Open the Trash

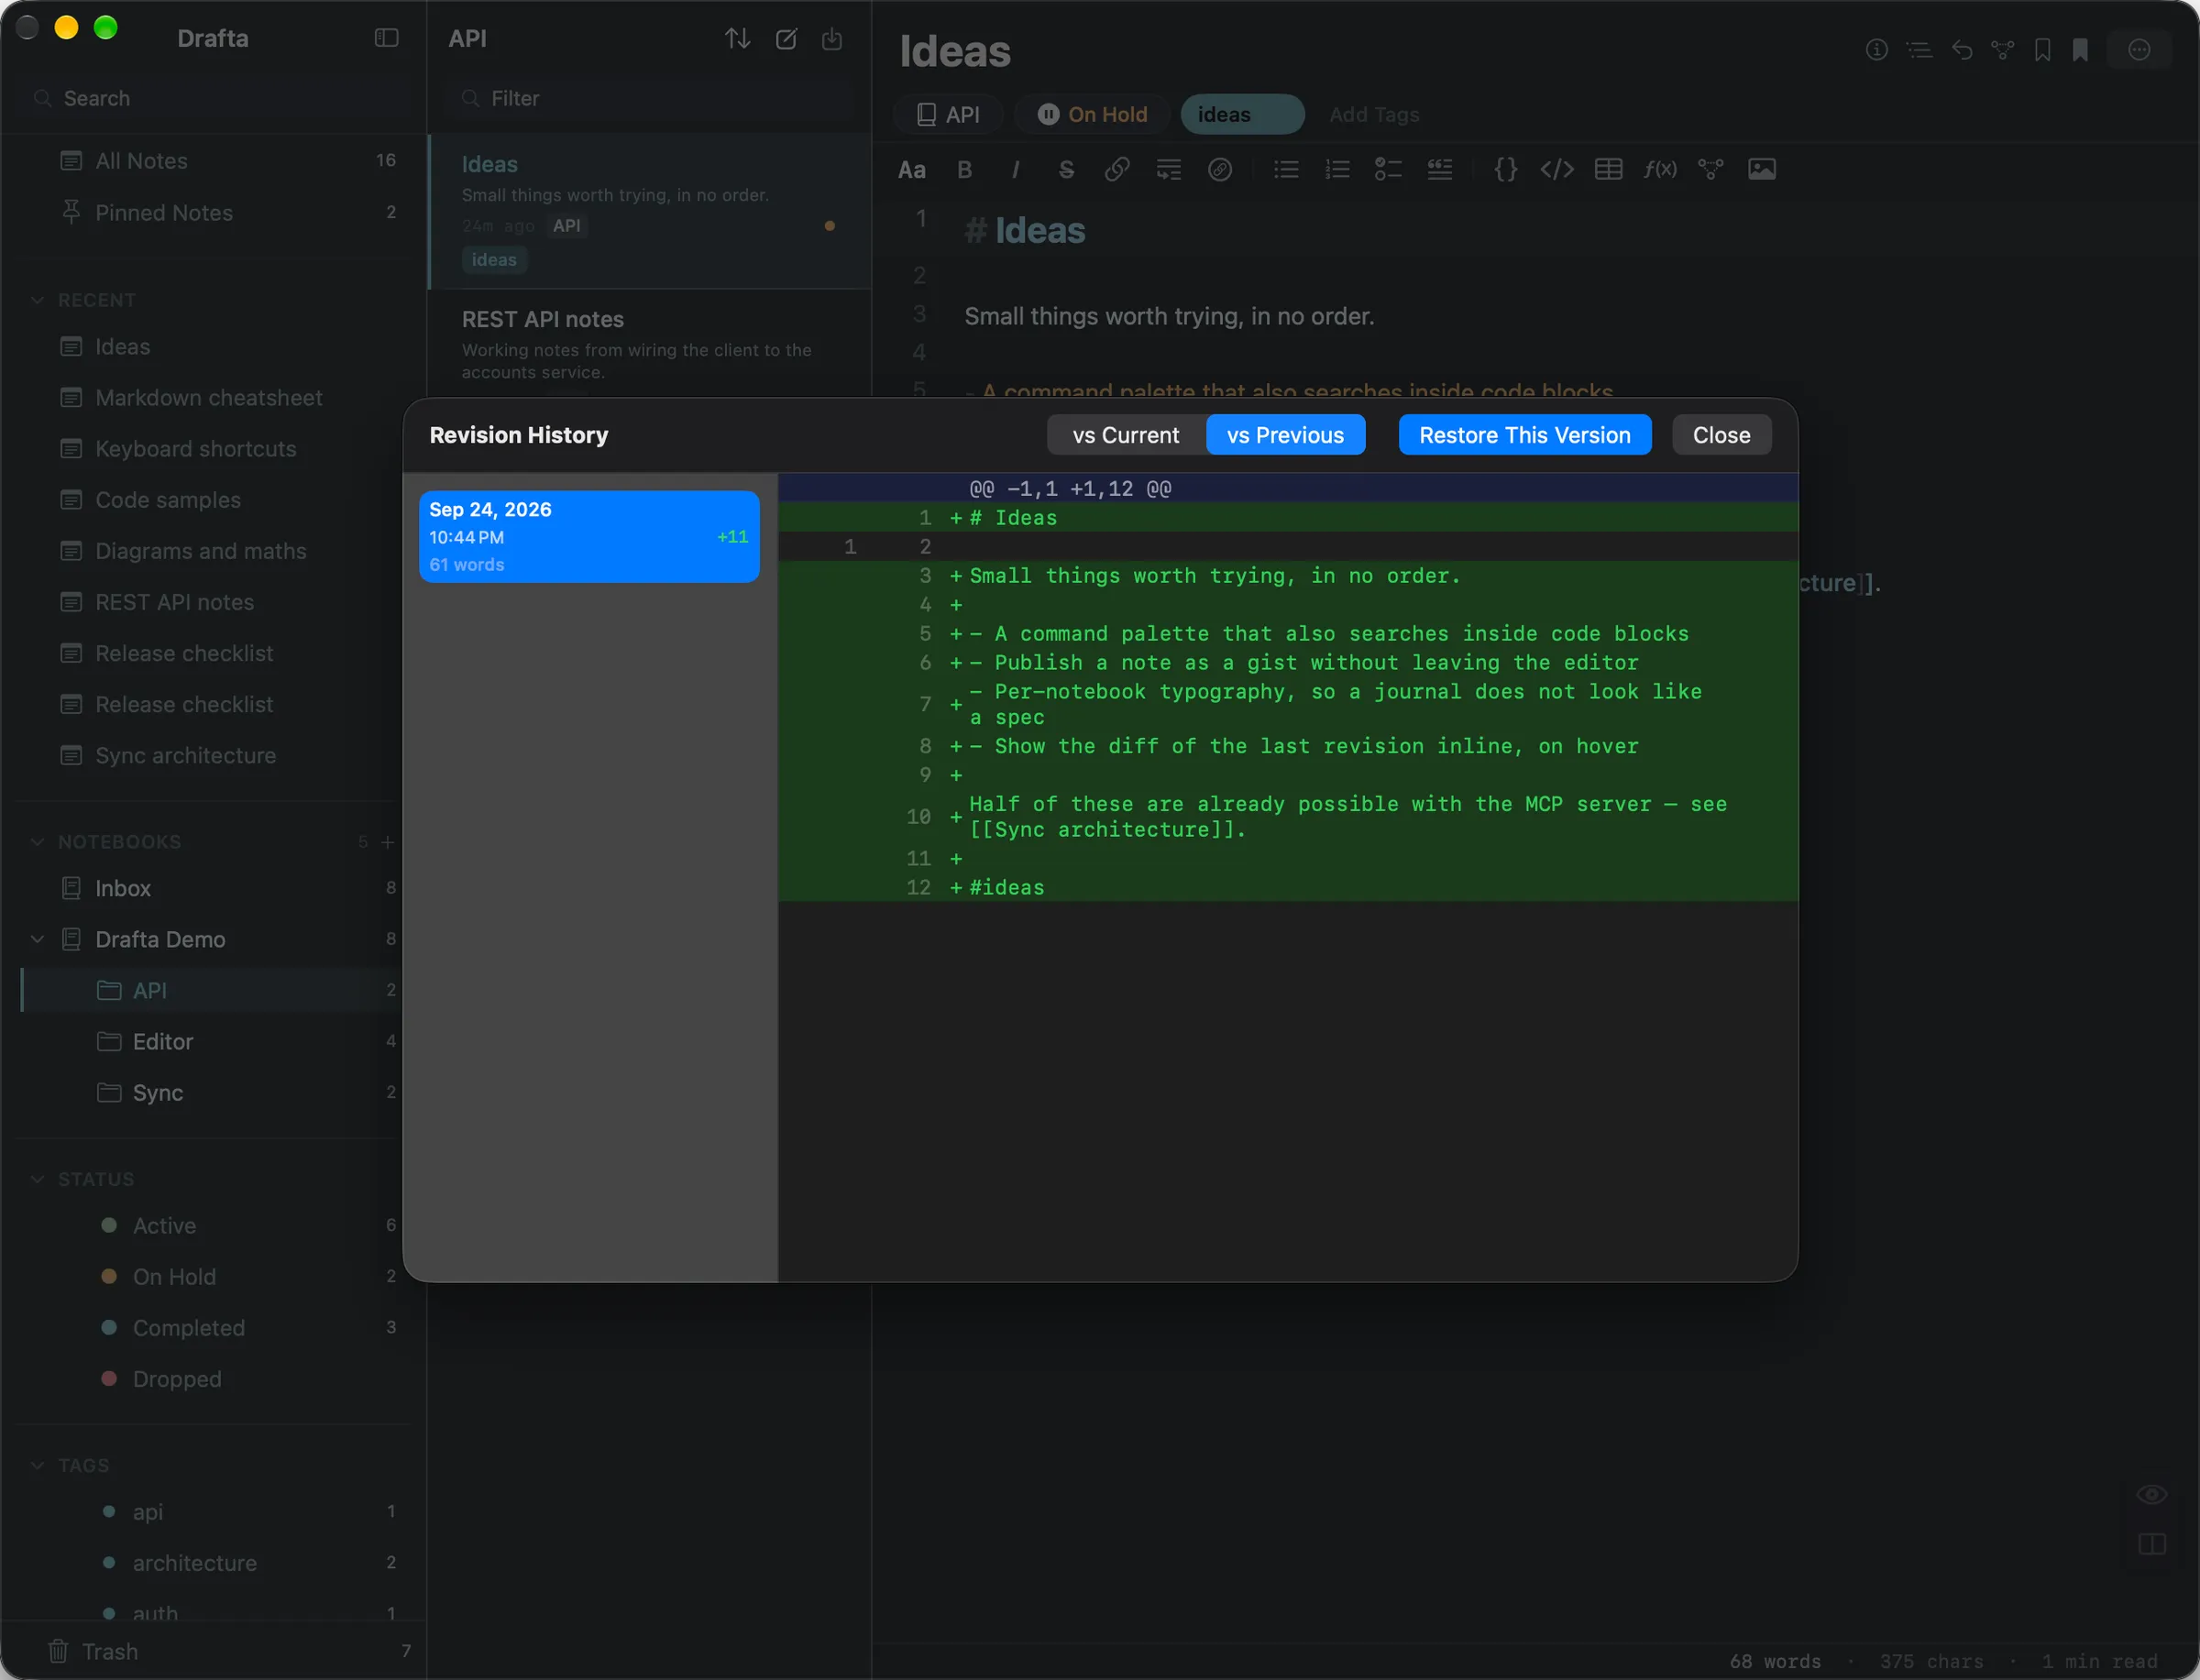tap(214, 1651)
